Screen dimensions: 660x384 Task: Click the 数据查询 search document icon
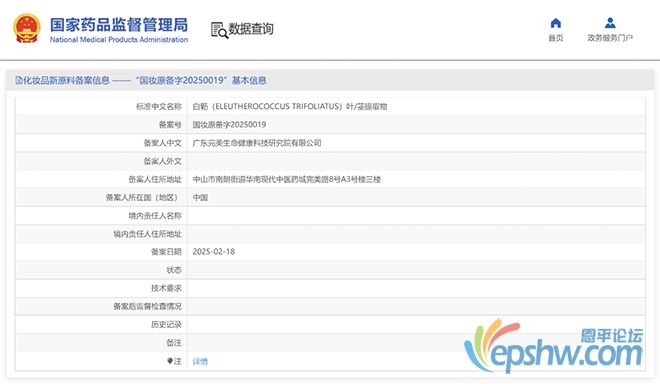(x=219, y=30)
